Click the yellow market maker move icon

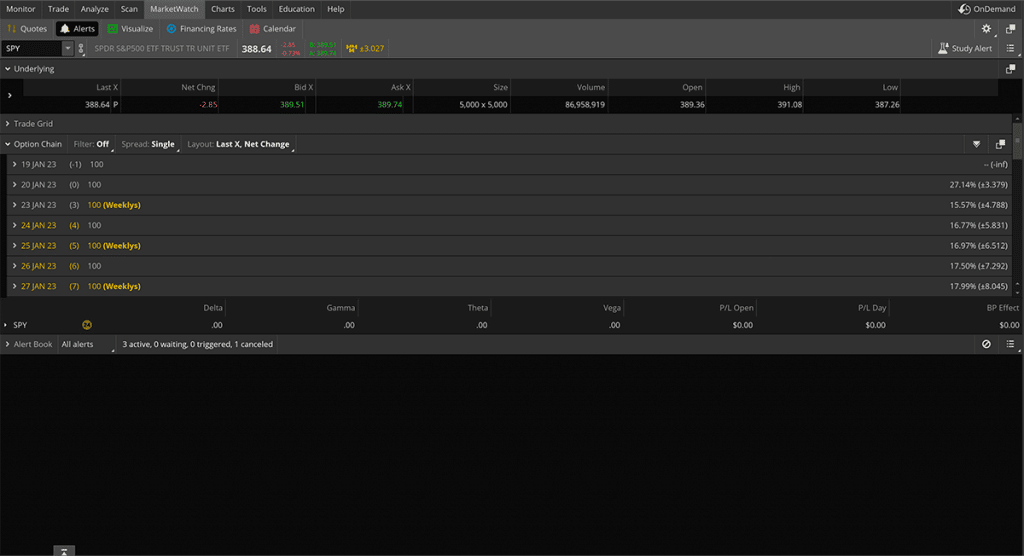(x=351, y=48)
